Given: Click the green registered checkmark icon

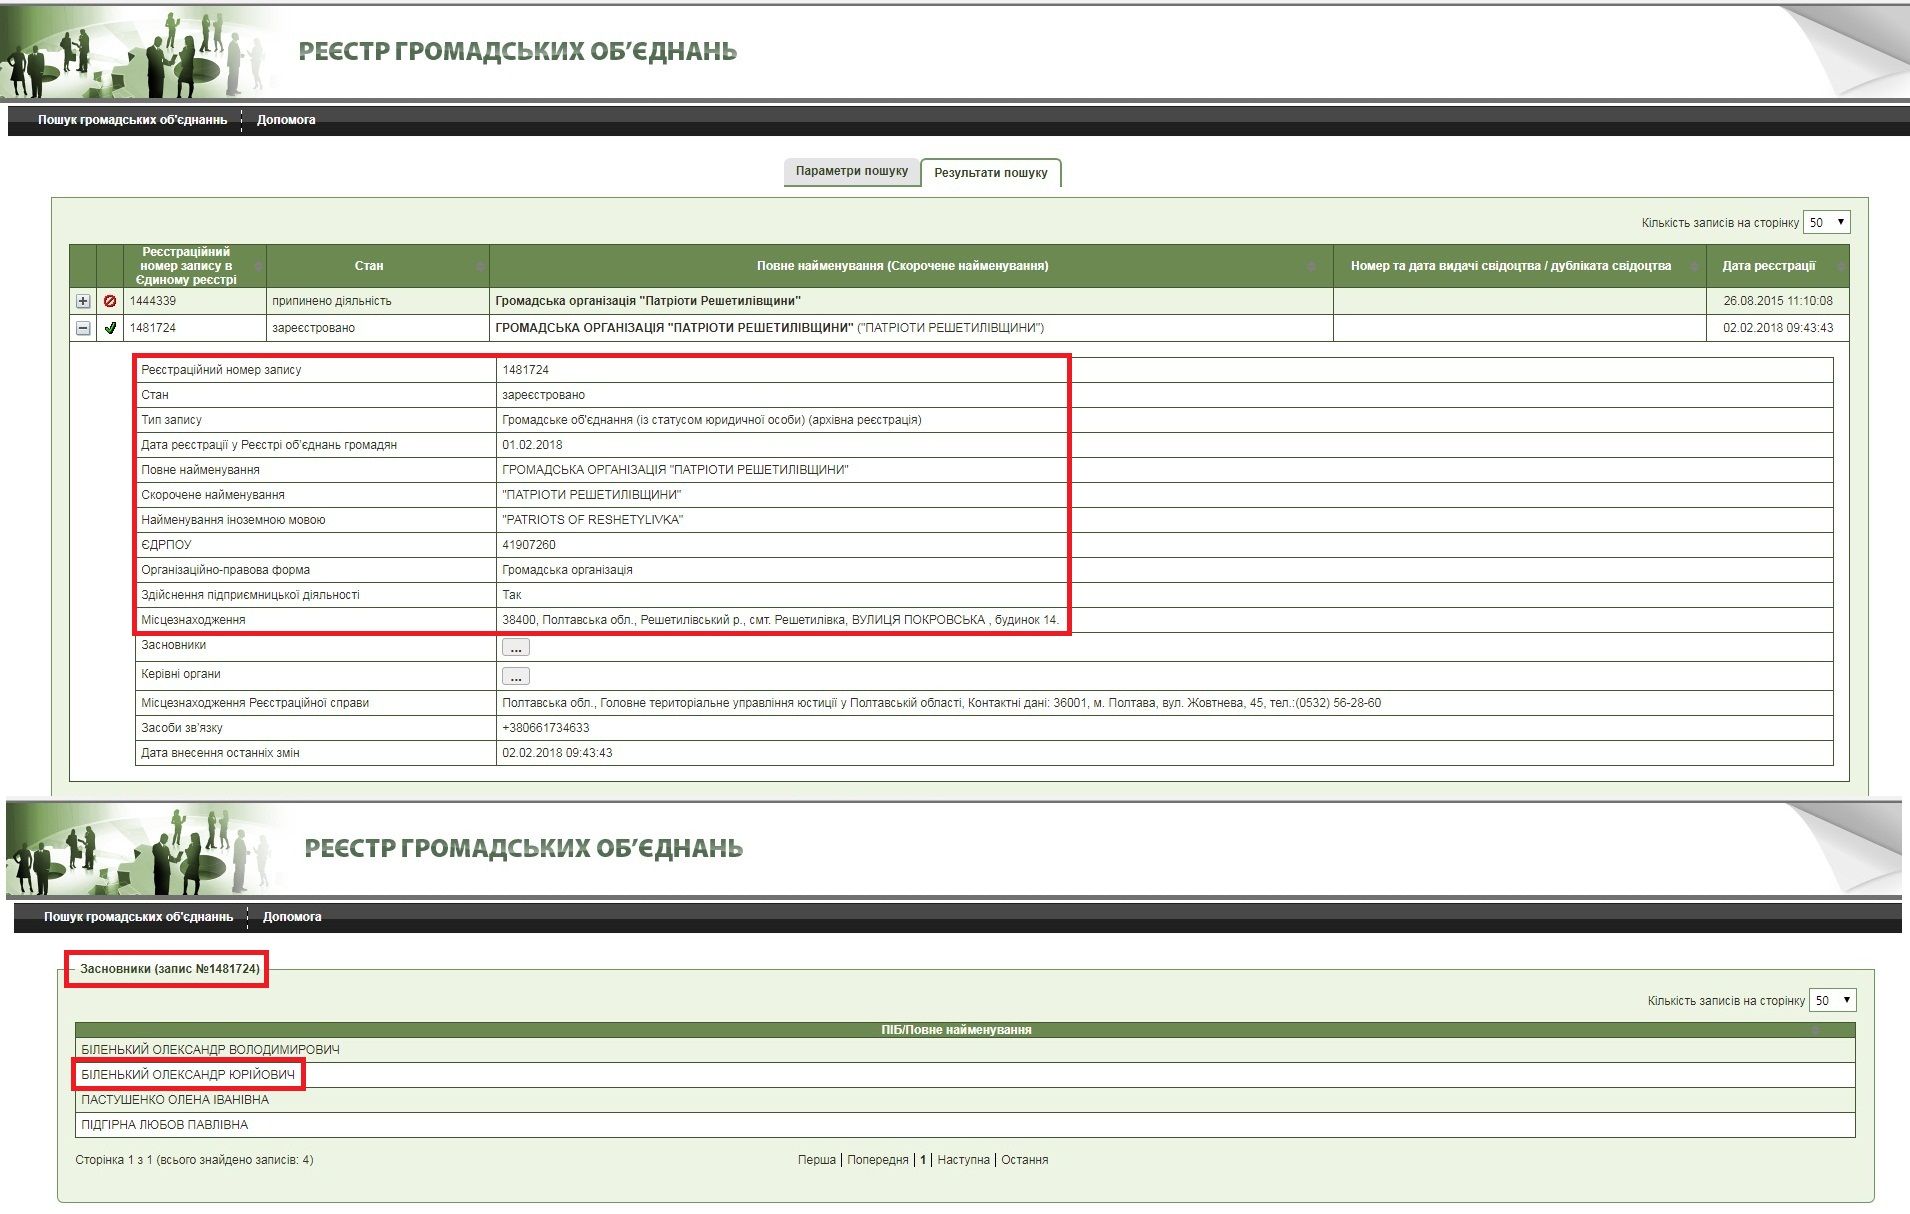Looking at the screenshot, I should pyautogui.click(x=110, y=328).
